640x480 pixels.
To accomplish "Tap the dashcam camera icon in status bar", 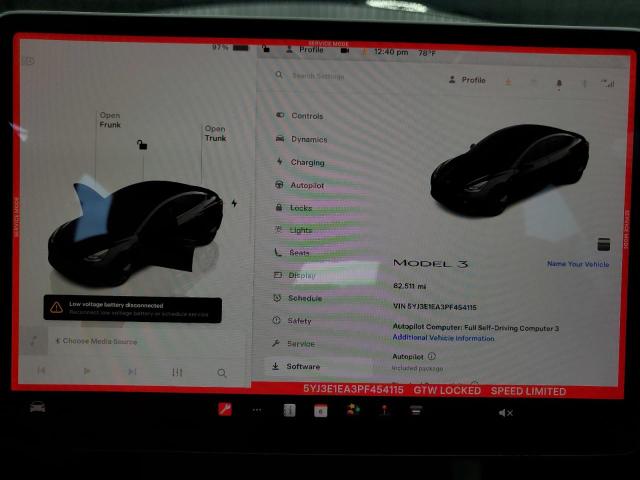I will [x=344, y=51].
